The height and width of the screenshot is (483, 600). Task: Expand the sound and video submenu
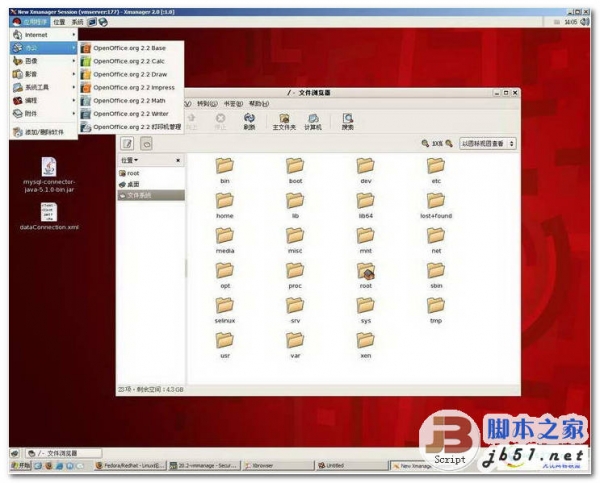point(44,74)
